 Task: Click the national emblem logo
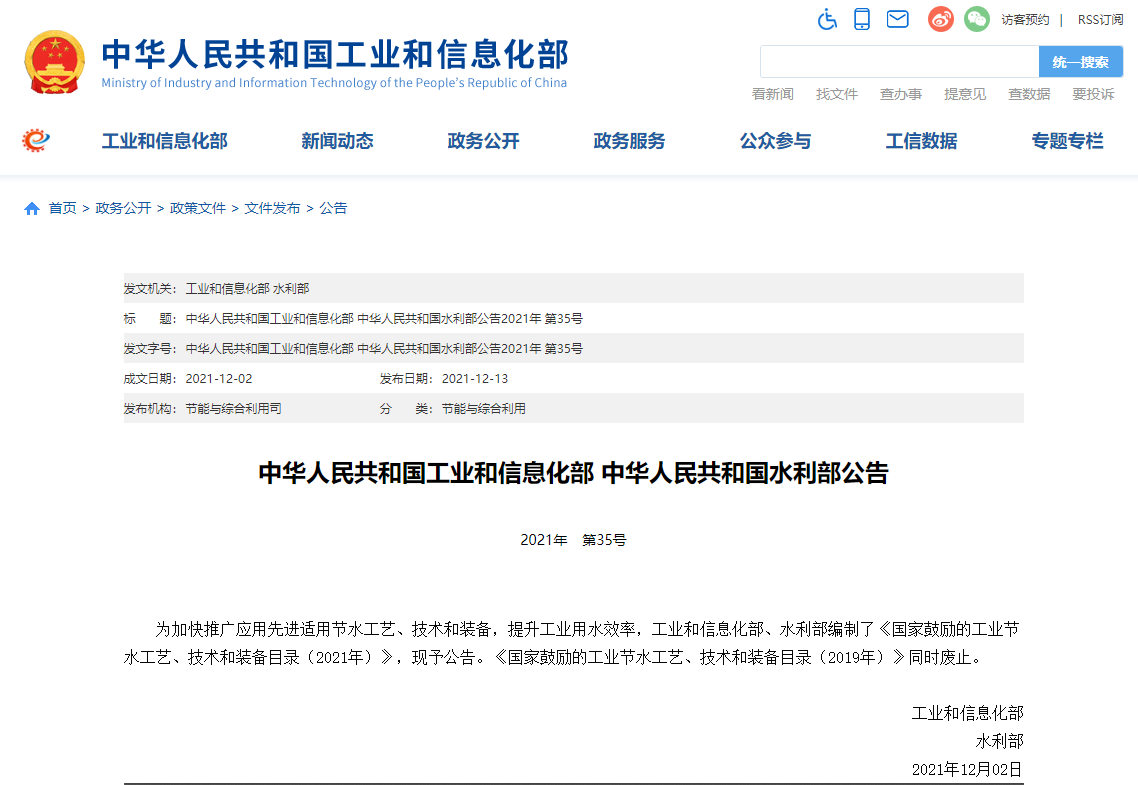[55, 62]
